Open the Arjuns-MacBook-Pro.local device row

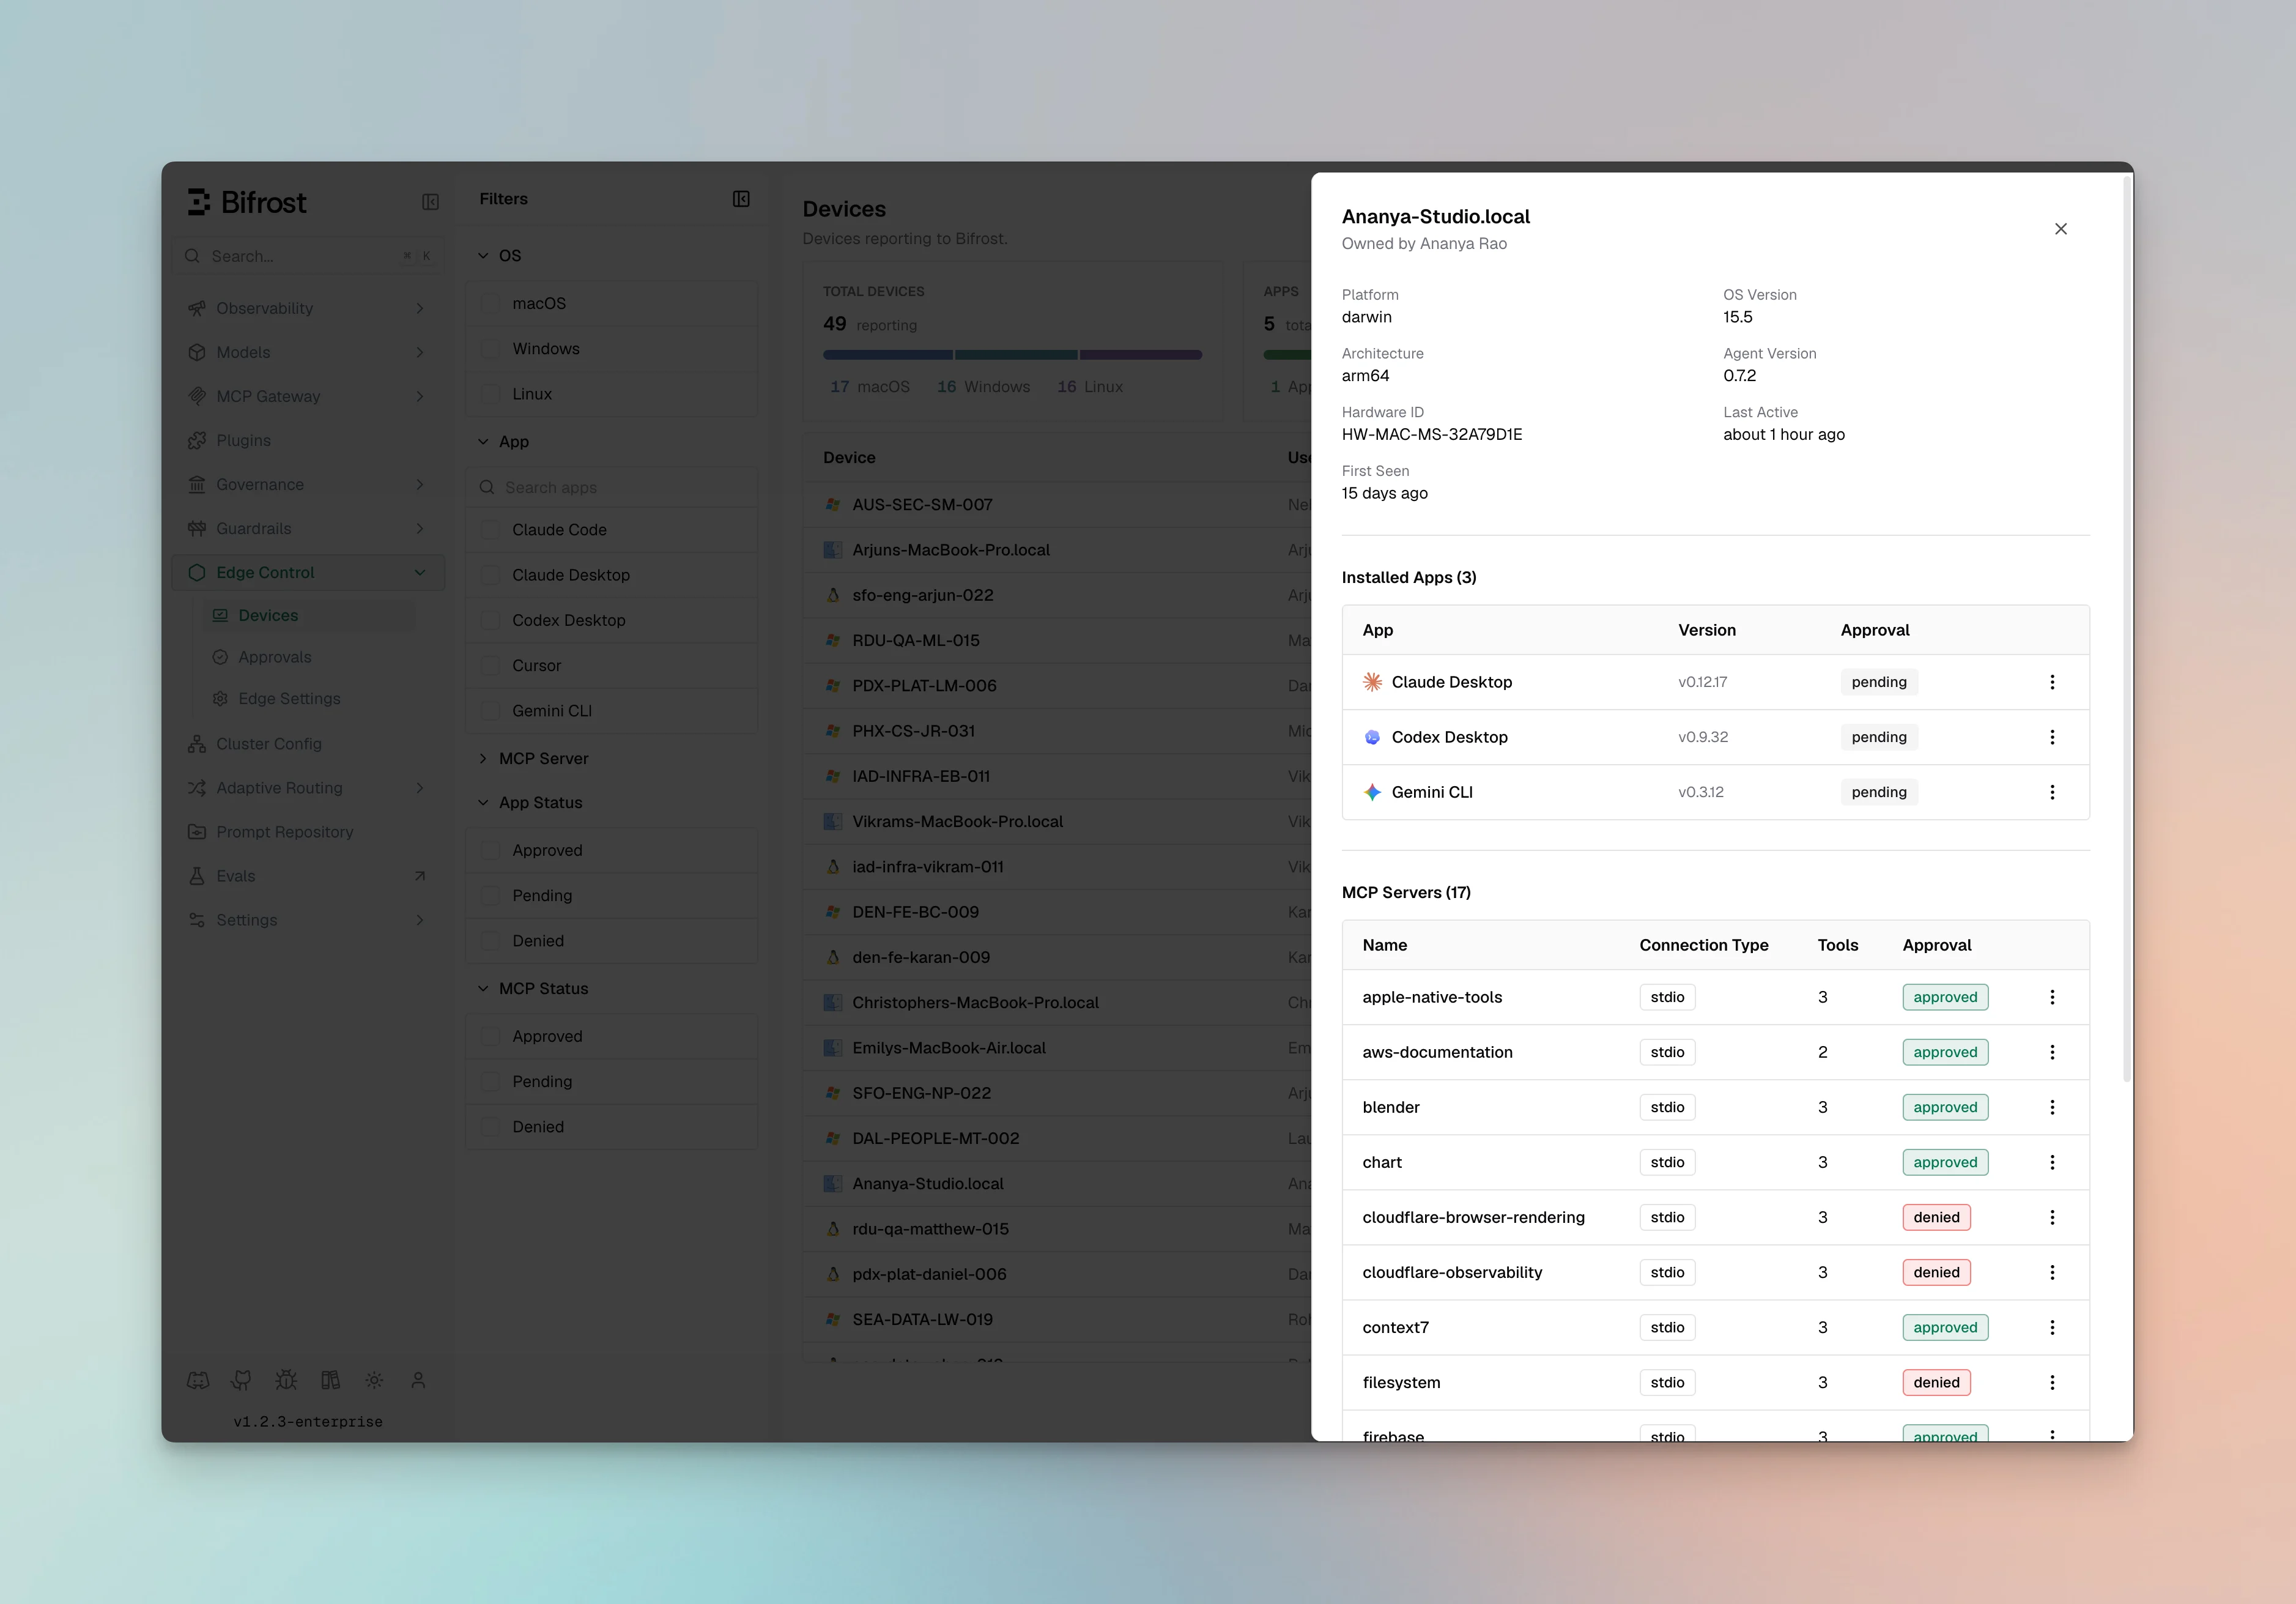coord(1057,550)
